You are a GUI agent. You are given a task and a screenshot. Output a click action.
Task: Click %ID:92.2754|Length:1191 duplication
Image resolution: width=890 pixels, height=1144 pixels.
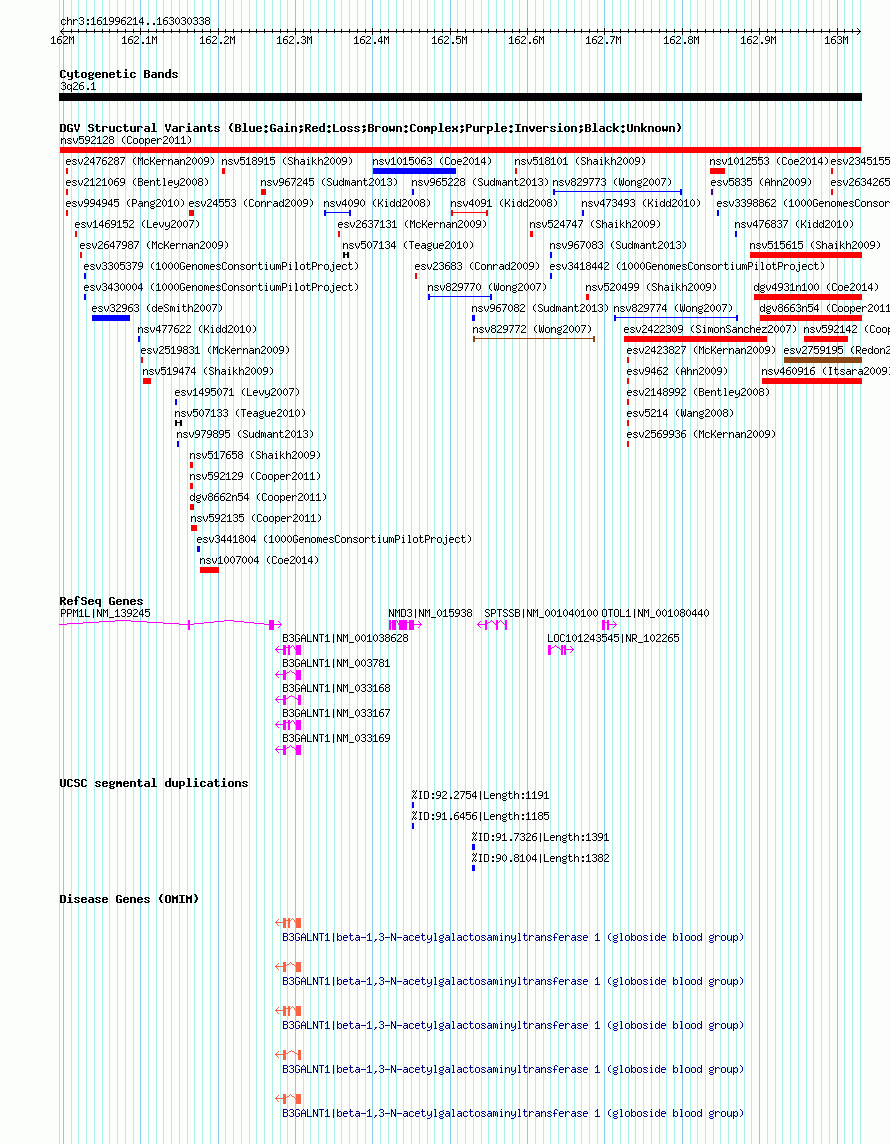click(480, 795)
